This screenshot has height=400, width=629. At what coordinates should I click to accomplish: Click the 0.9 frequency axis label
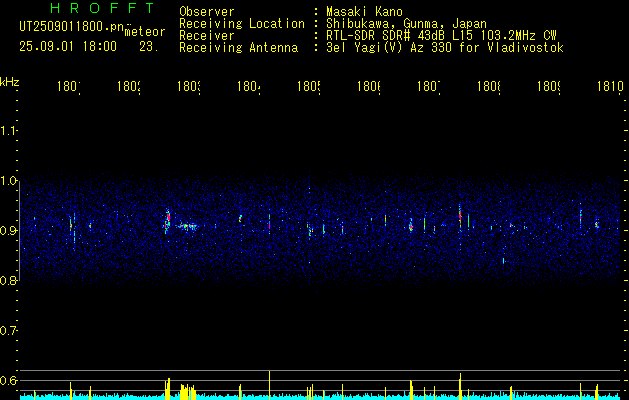click(8, 231)
